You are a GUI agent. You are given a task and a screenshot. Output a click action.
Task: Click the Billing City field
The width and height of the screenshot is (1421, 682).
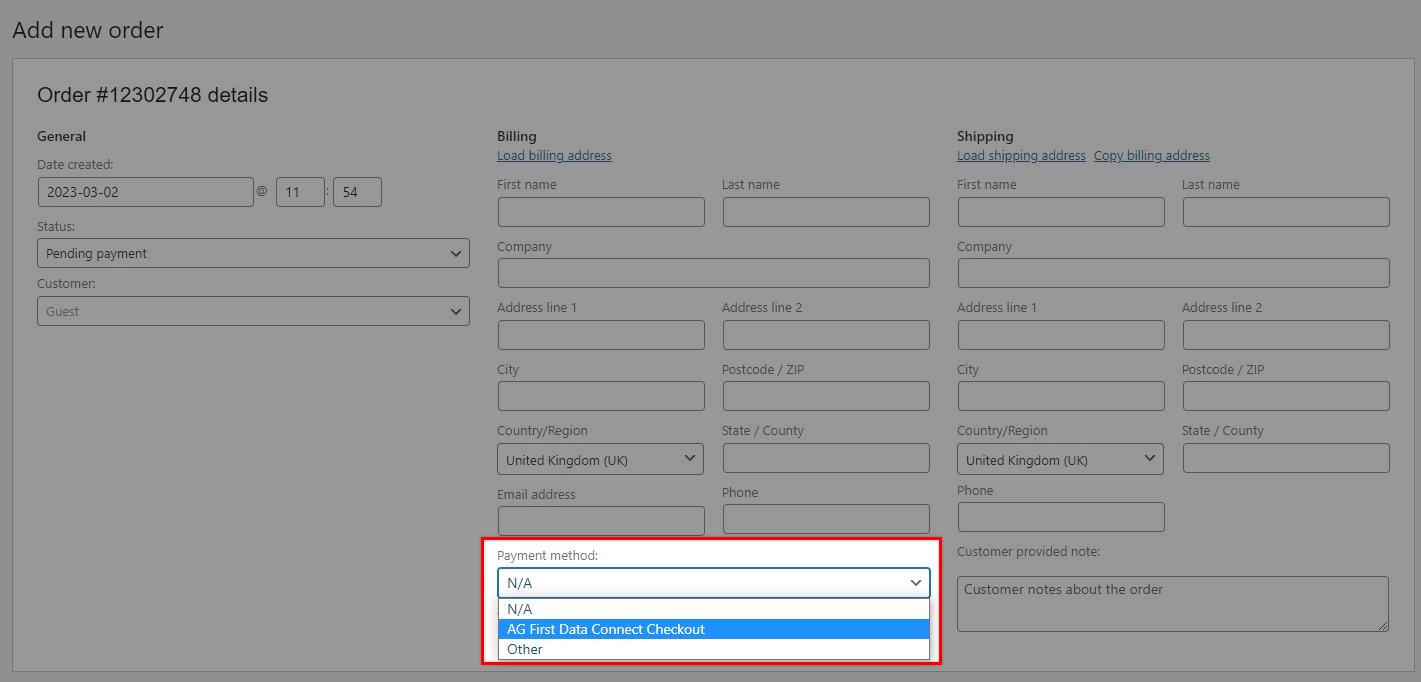tap(601, 396)
